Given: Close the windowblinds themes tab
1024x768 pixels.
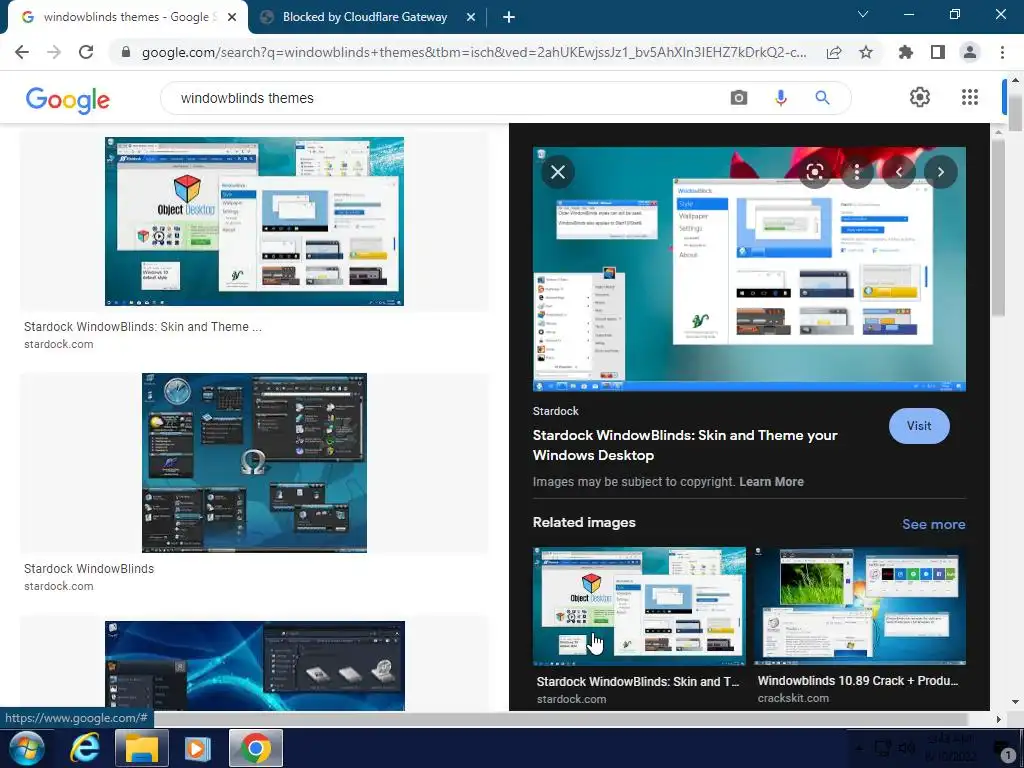Looking at the screenshot, I should click(232, 18).
